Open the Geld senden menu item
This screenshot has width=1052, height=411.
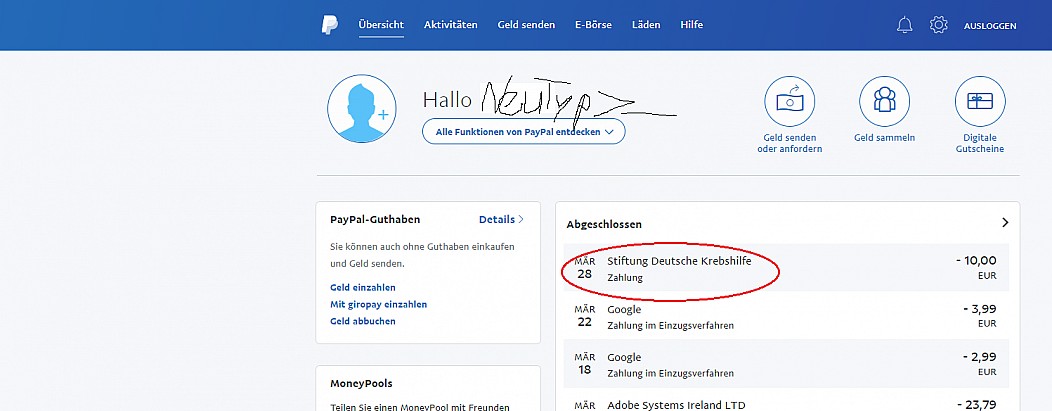pyautogui.click(x=526, y=25)
